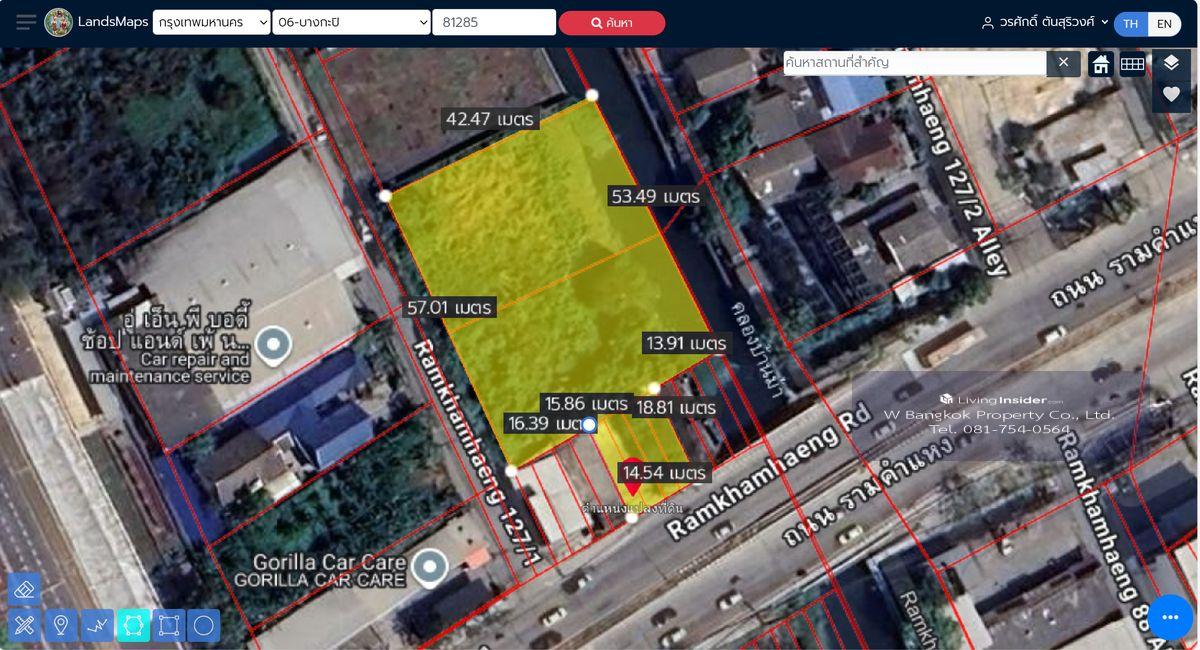The height and width of the screenshot is (650, 1200).
Task: Click the grid table icon
Action: click(1132, 64)
